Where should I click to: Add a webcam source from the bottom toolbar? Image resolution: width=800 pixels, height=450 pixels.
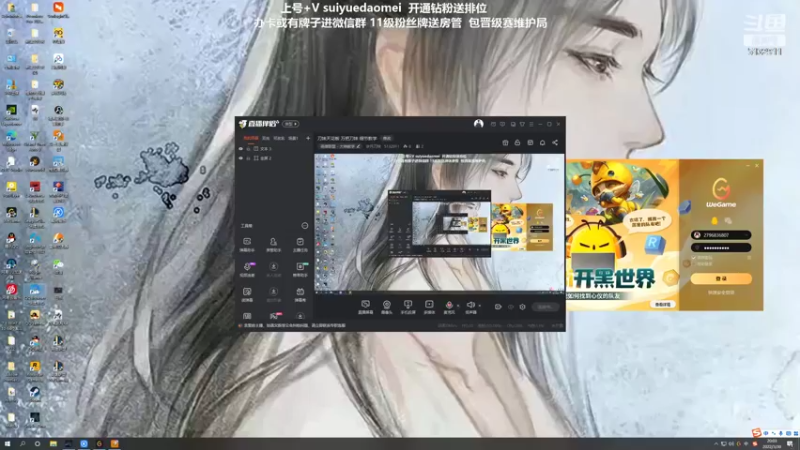coord(387,306)
